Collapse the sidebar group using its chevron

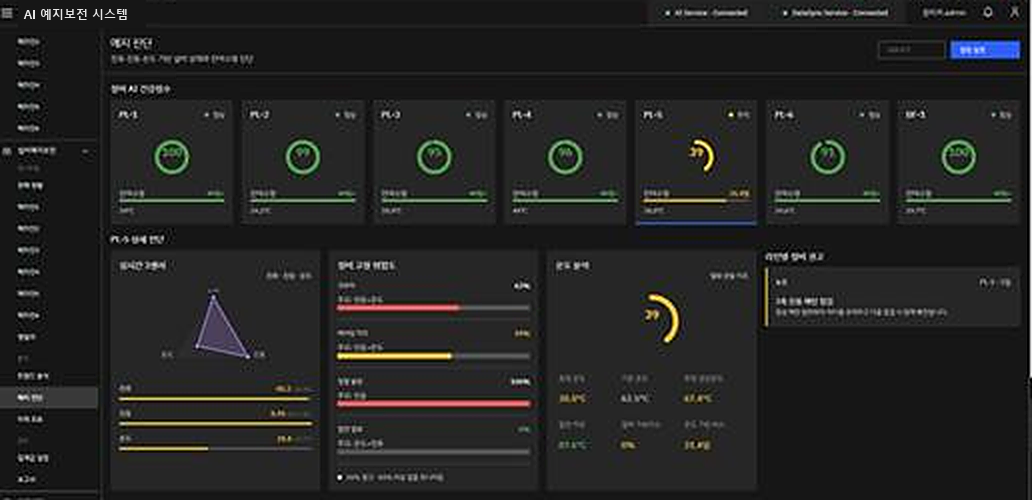[x=85, y=151]
